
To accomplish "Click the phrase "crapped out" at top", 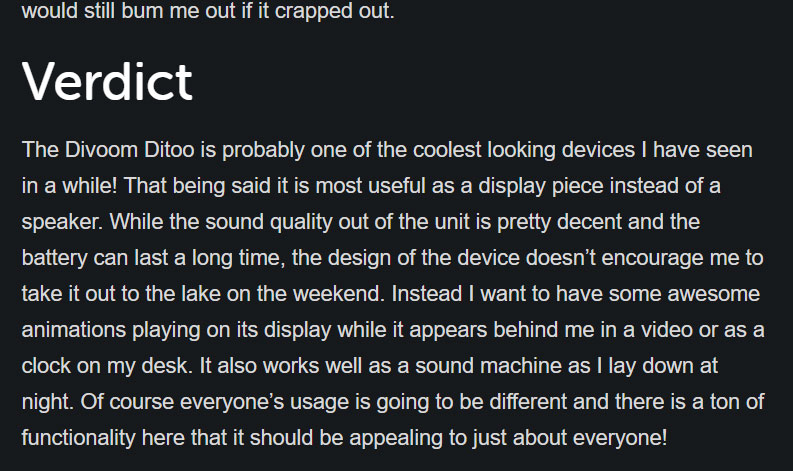I will [334, 11].
